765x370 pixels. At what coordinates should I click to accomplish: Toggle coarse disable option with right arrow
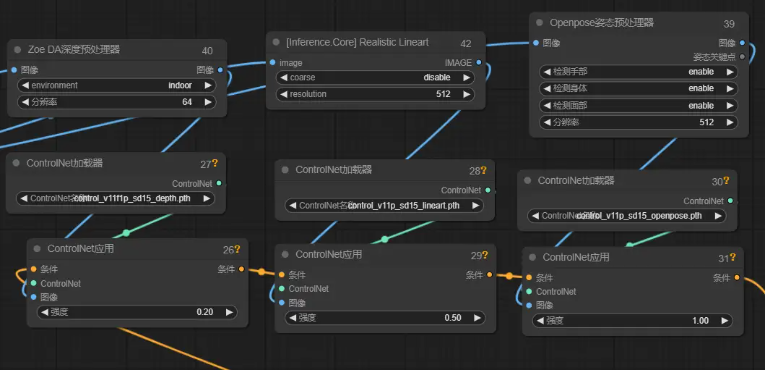coord(466,77)
